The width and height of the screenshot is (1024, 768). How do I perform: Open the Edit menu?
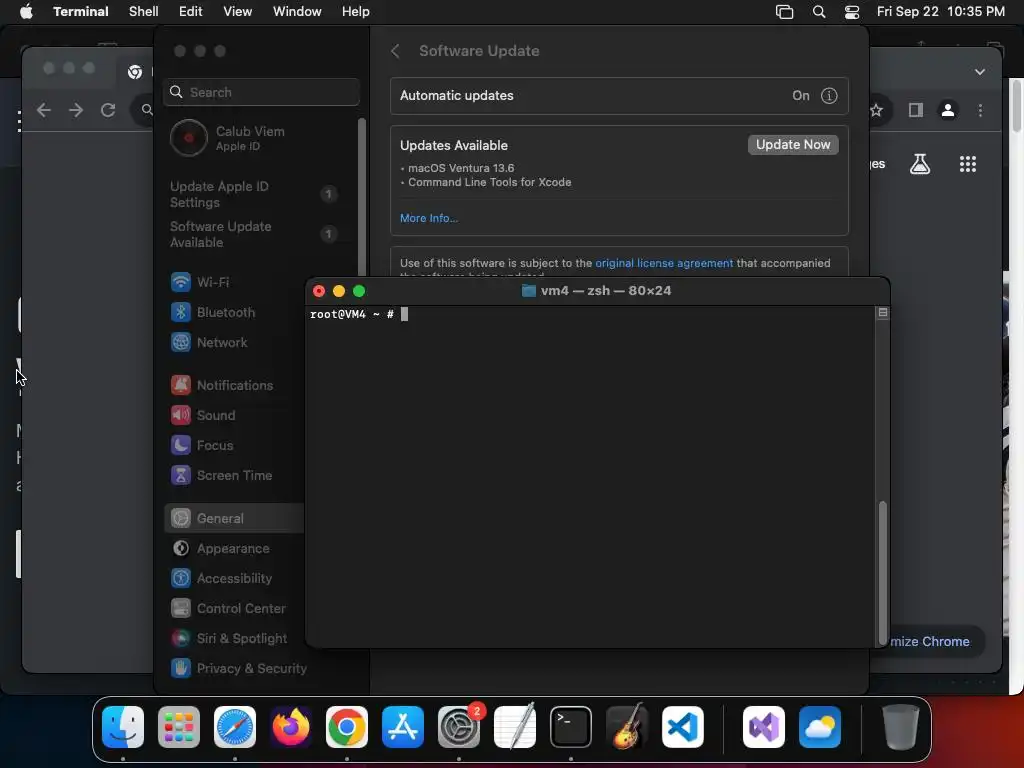click(191, 11)
